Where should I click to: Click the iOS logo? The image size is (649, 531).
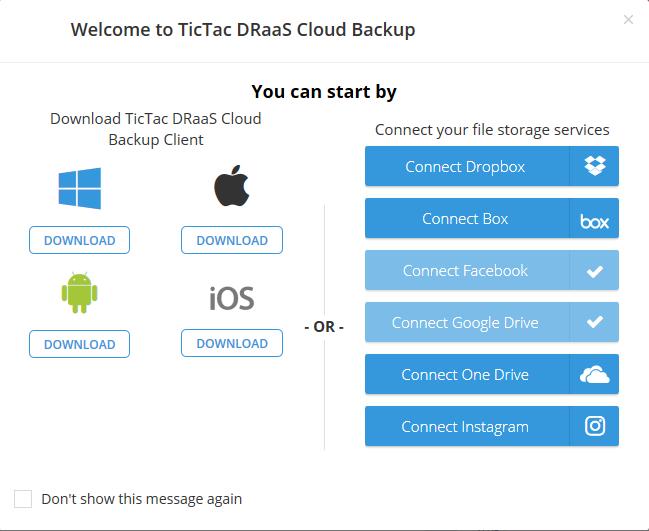(x=232, y=298)
